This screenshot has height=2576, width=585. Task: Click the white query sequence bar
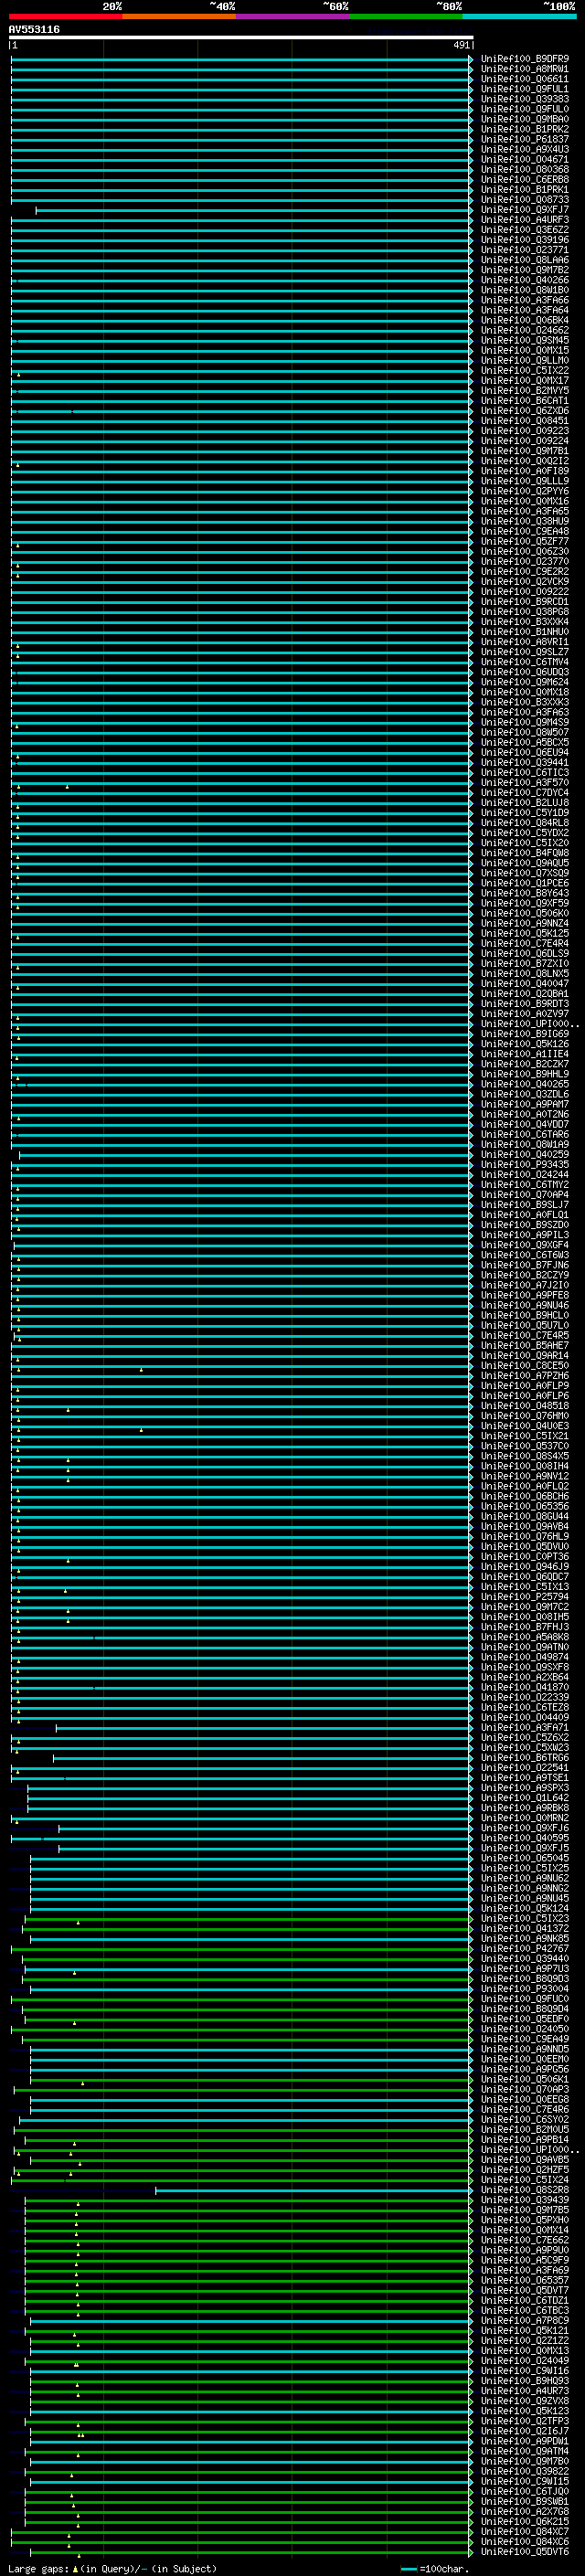pos(241,37)
